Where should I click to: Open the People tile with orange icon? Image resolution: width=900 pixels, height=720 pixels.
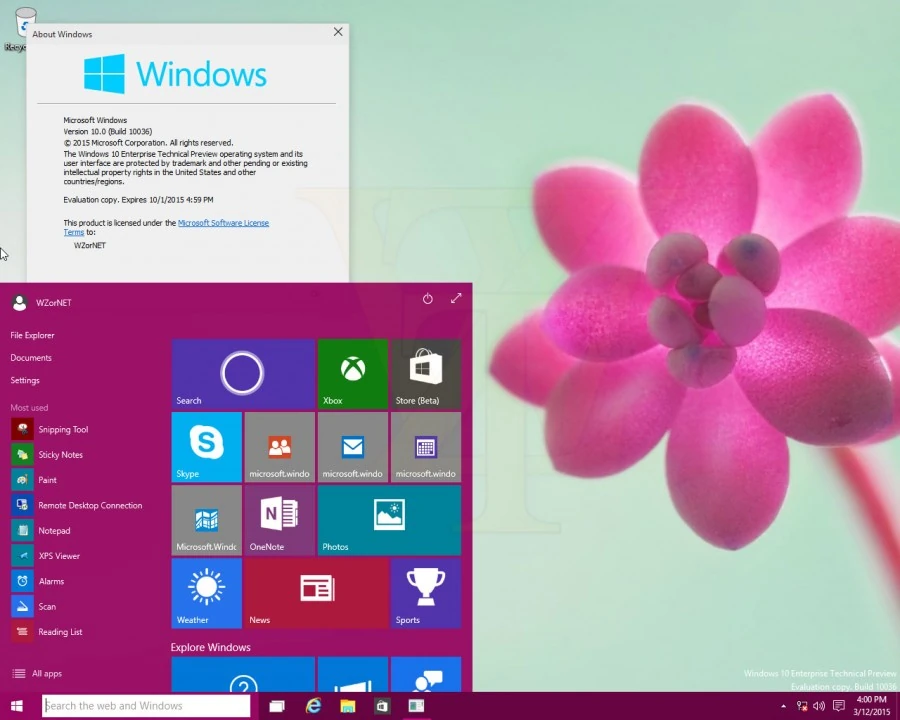[280, 447]
